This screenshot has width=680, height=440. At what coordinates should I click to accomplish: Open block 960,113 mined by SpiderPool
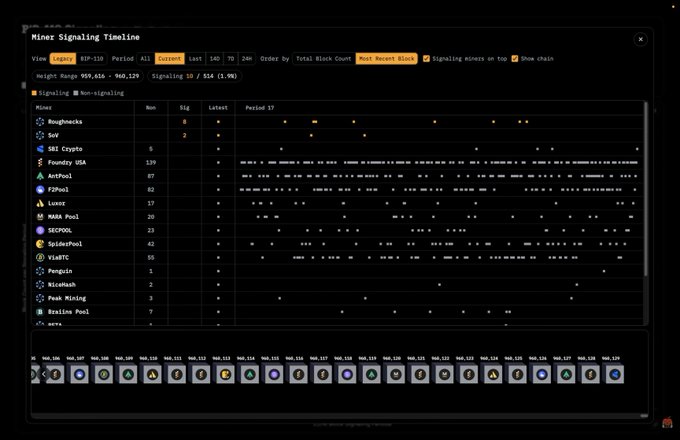tap(225, 375)
